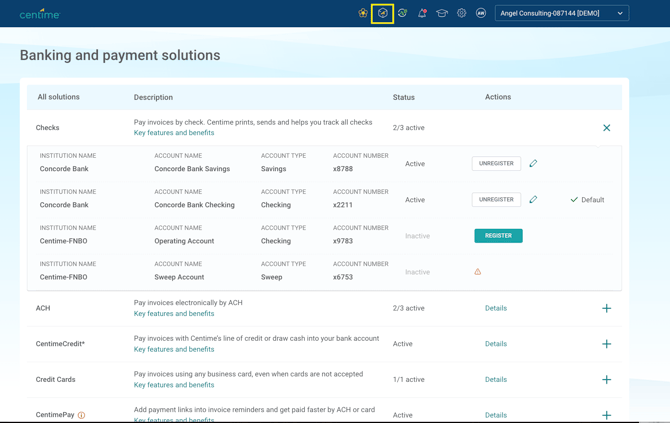The height and width of the screenshot is (423, 670).
Task: Click the ACH solution name
Action: click(43, 308)
